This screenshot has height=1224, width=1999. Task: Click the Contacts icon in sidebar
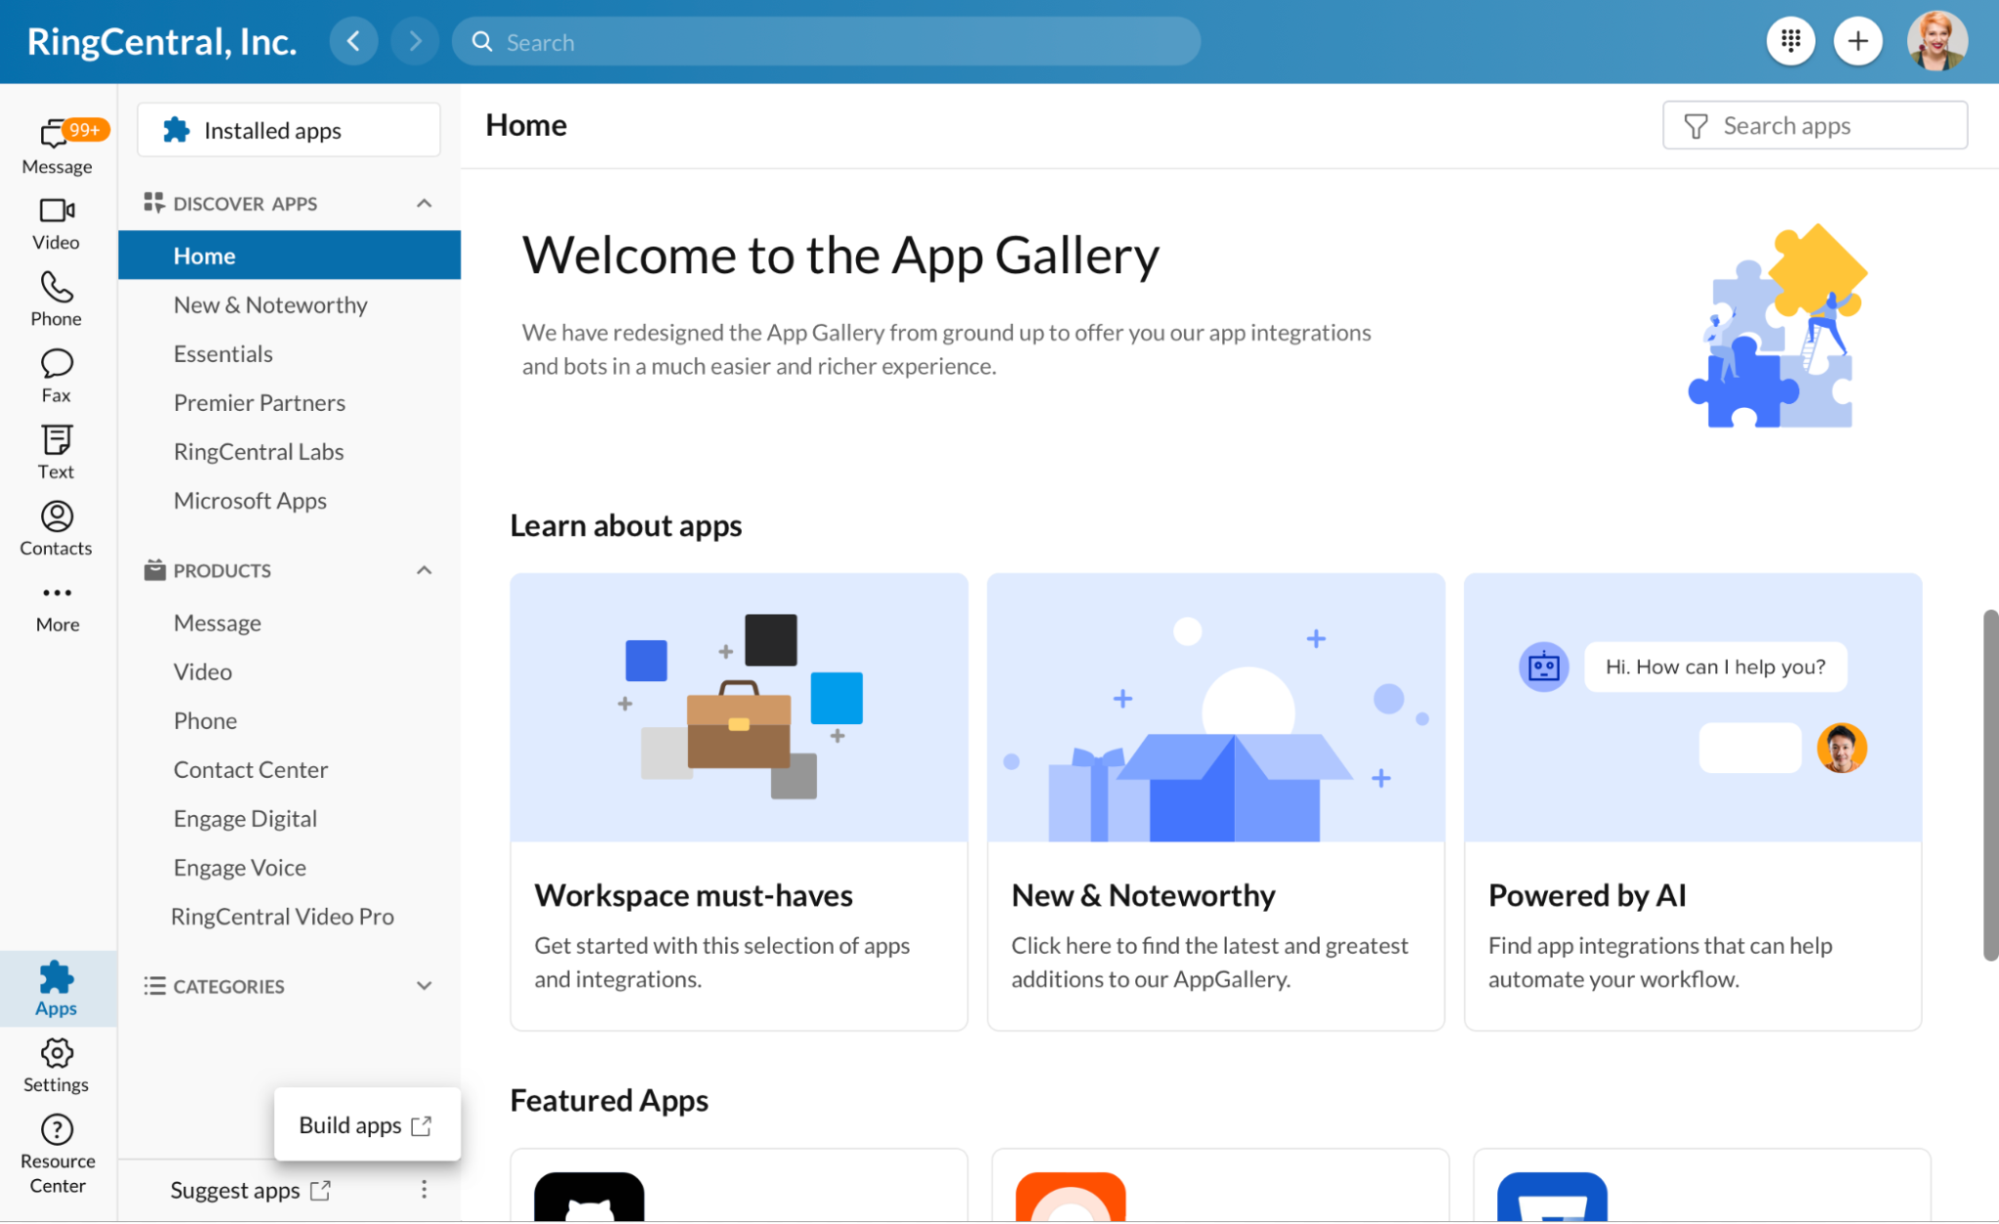[x=56, y=517]
